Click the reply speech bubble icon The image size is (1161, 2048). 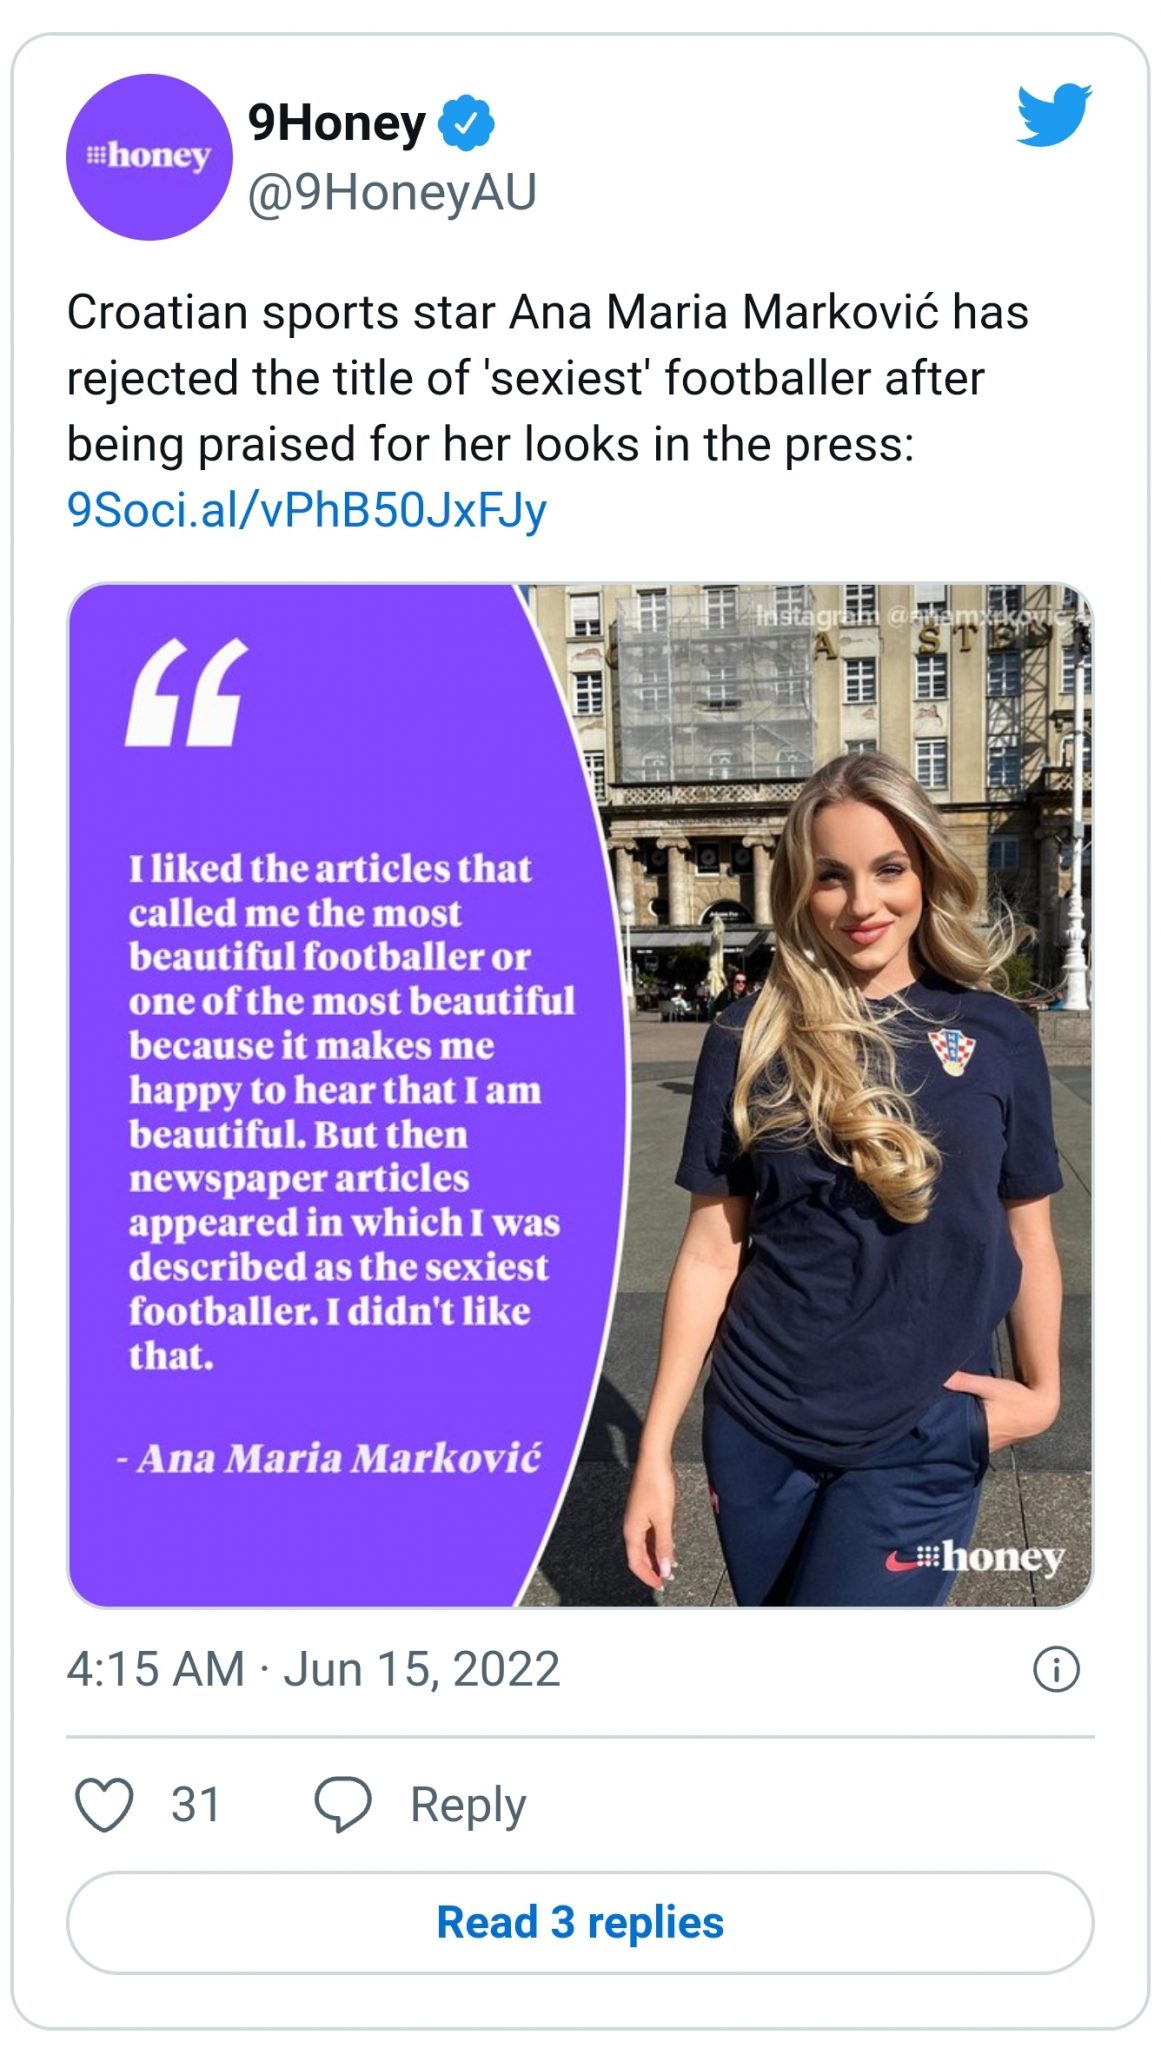[x=343, y=1805]
